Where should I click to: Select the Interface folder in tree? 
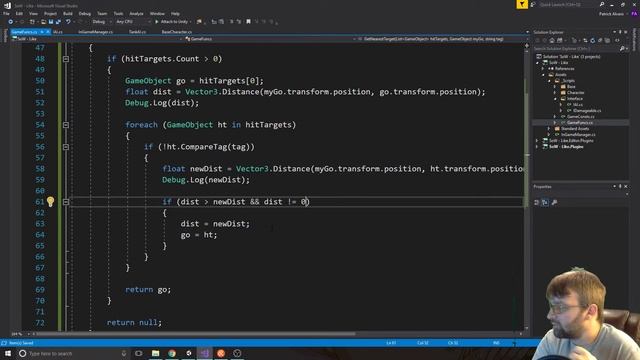pyautogui.click(x=575, y=99)
